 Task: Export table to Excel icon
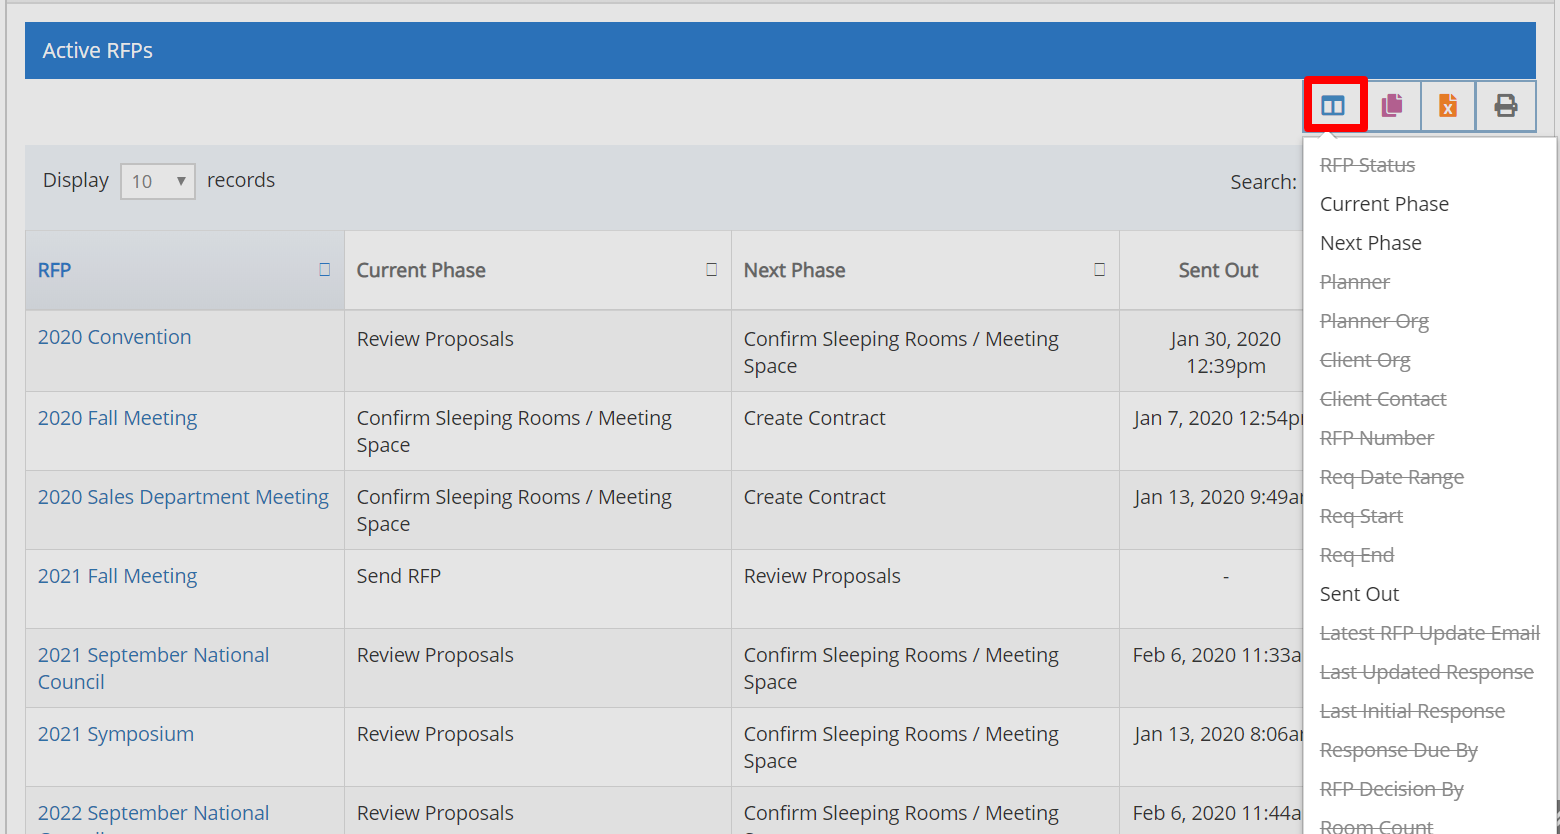(1447, 105)
